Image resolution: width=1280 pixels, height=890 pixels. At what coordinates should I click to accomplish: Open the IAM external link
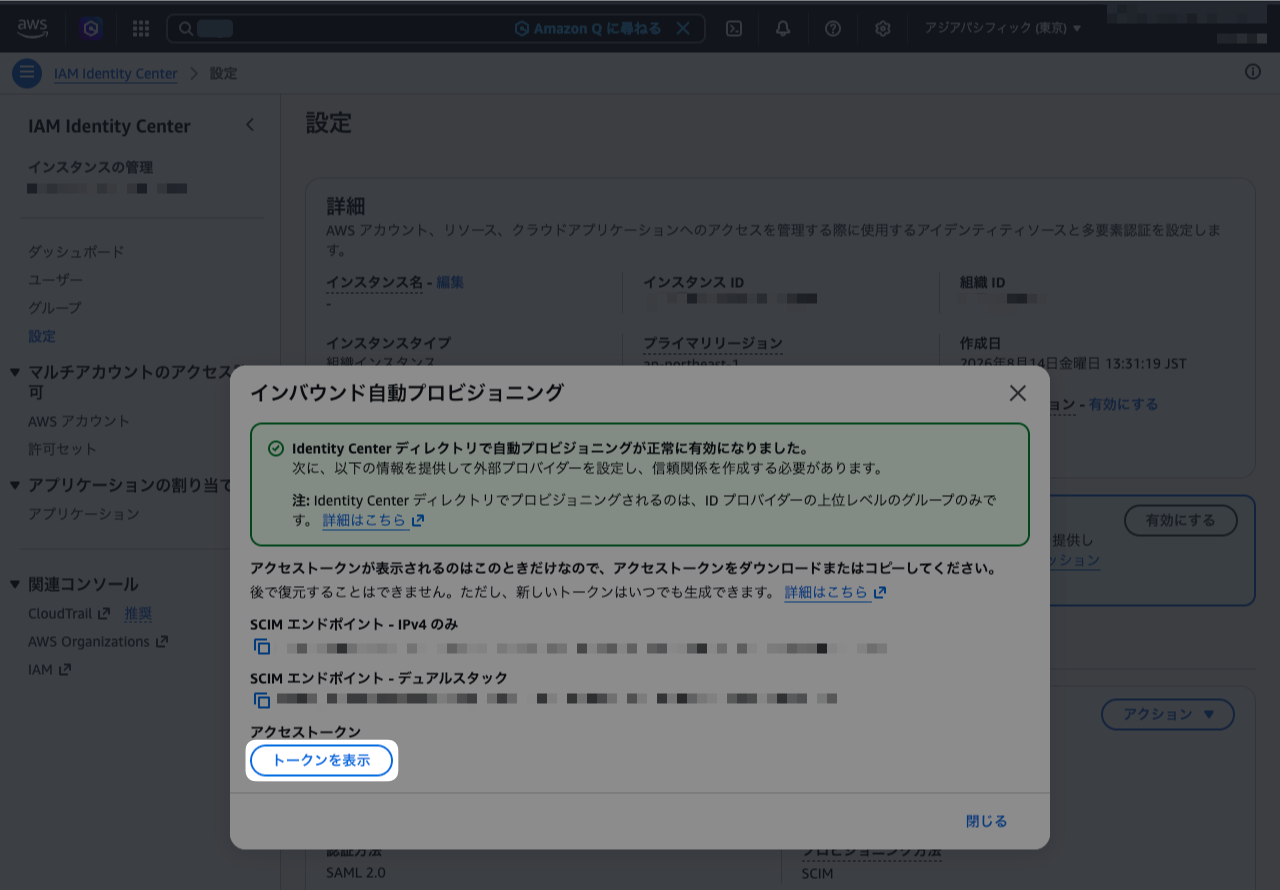pyautogui.click(x=50, y=669)
